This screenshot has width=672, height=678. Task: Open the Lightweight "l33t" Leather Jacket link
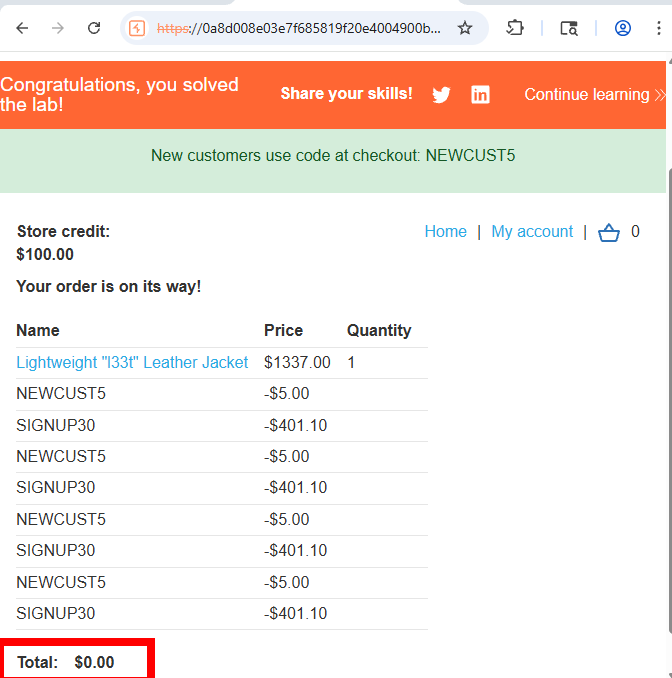coord(132,362)
